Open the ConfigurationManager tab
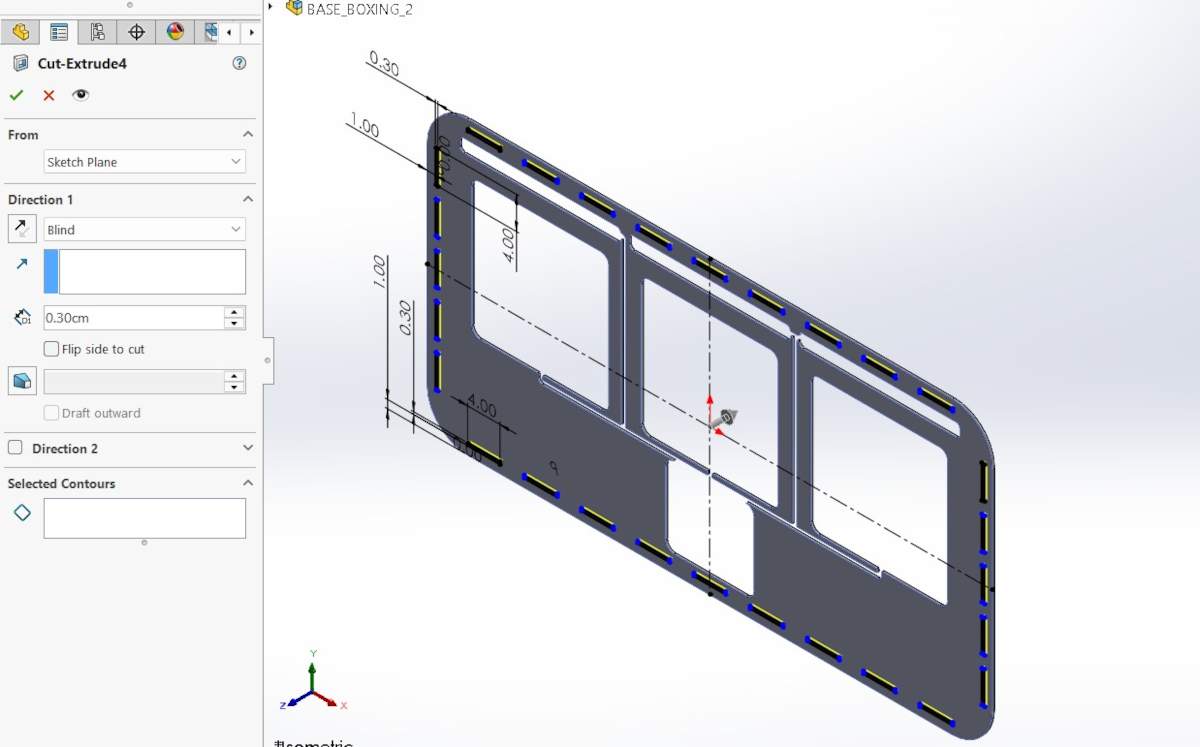The image size is (1200, 747). pyautogui.click(x=97, y=32)
